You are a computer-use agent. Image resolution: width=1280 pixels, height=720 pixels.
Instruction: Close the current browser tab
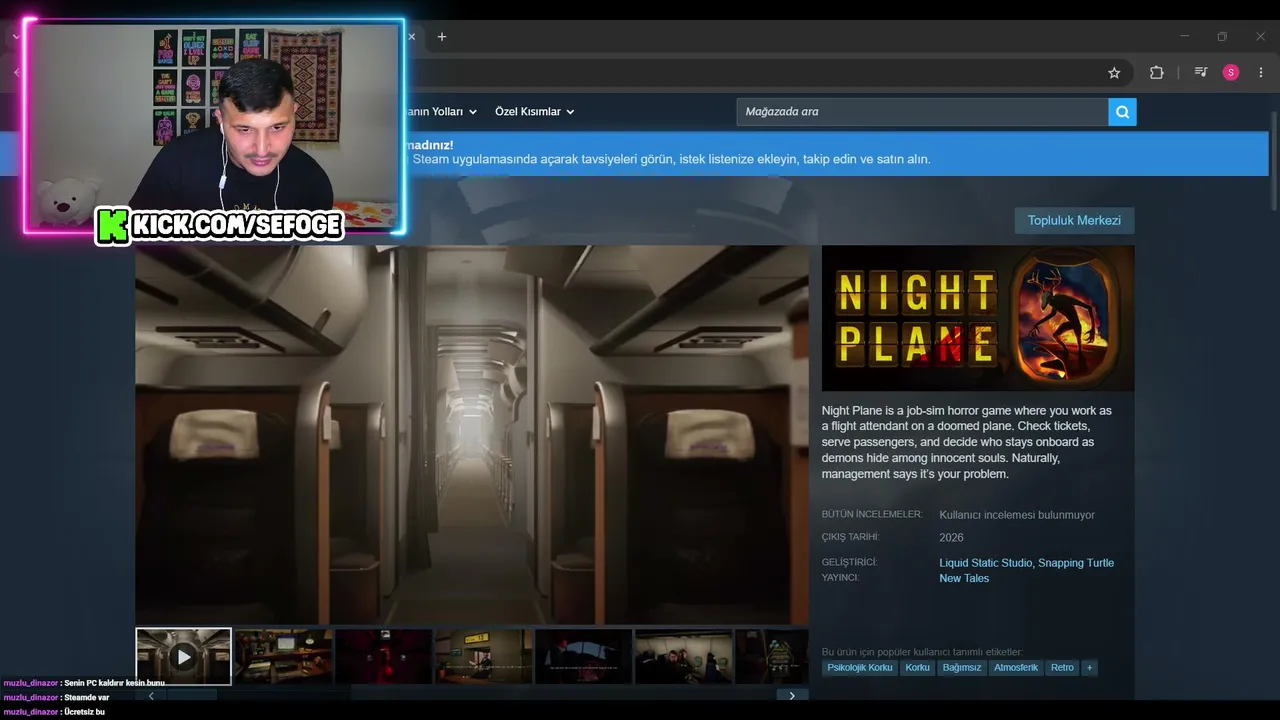point(411,37)
